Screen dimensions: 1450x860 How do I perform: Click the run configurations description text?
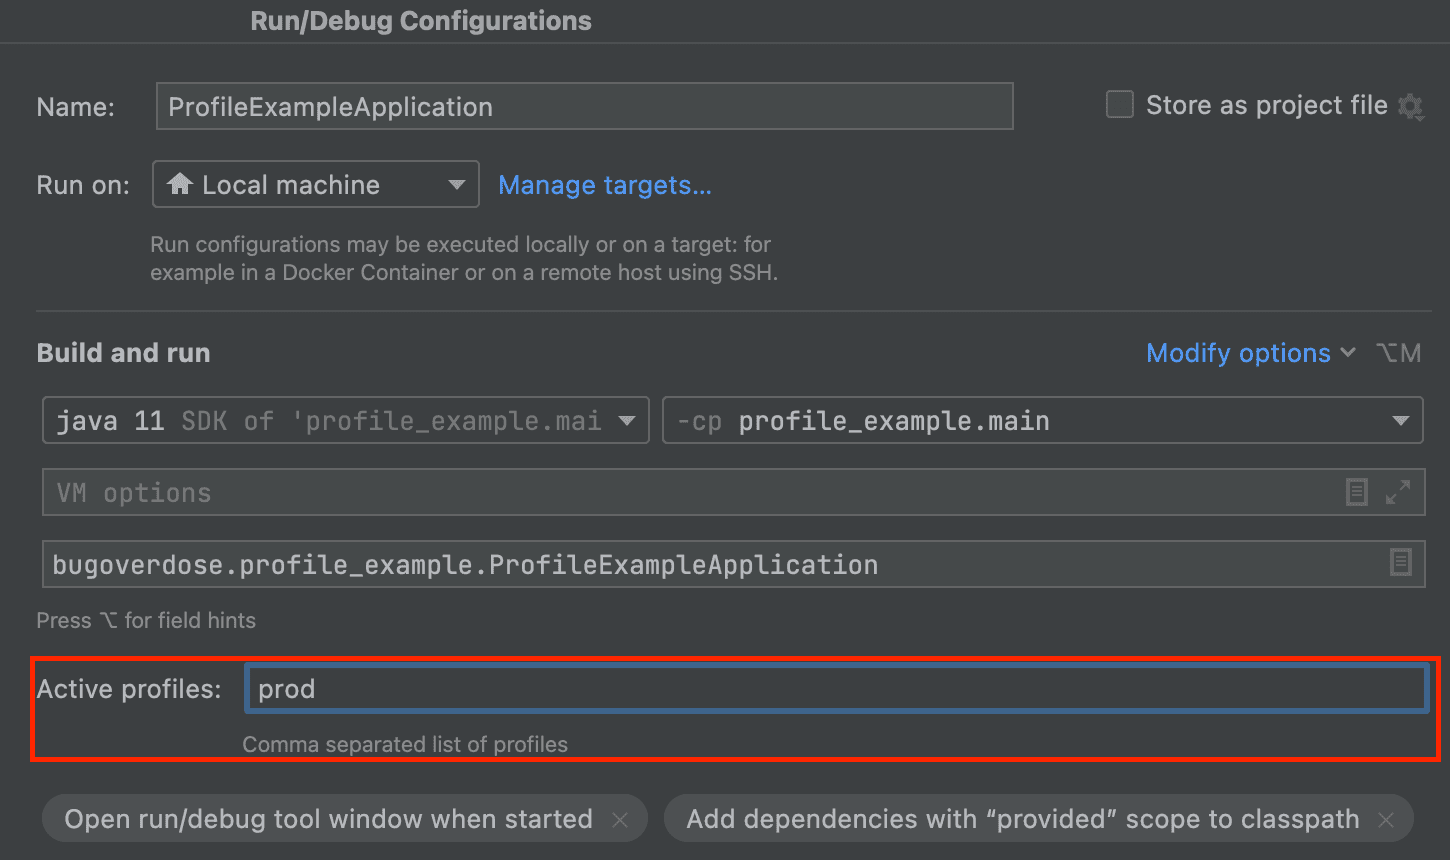click(464, 258)
